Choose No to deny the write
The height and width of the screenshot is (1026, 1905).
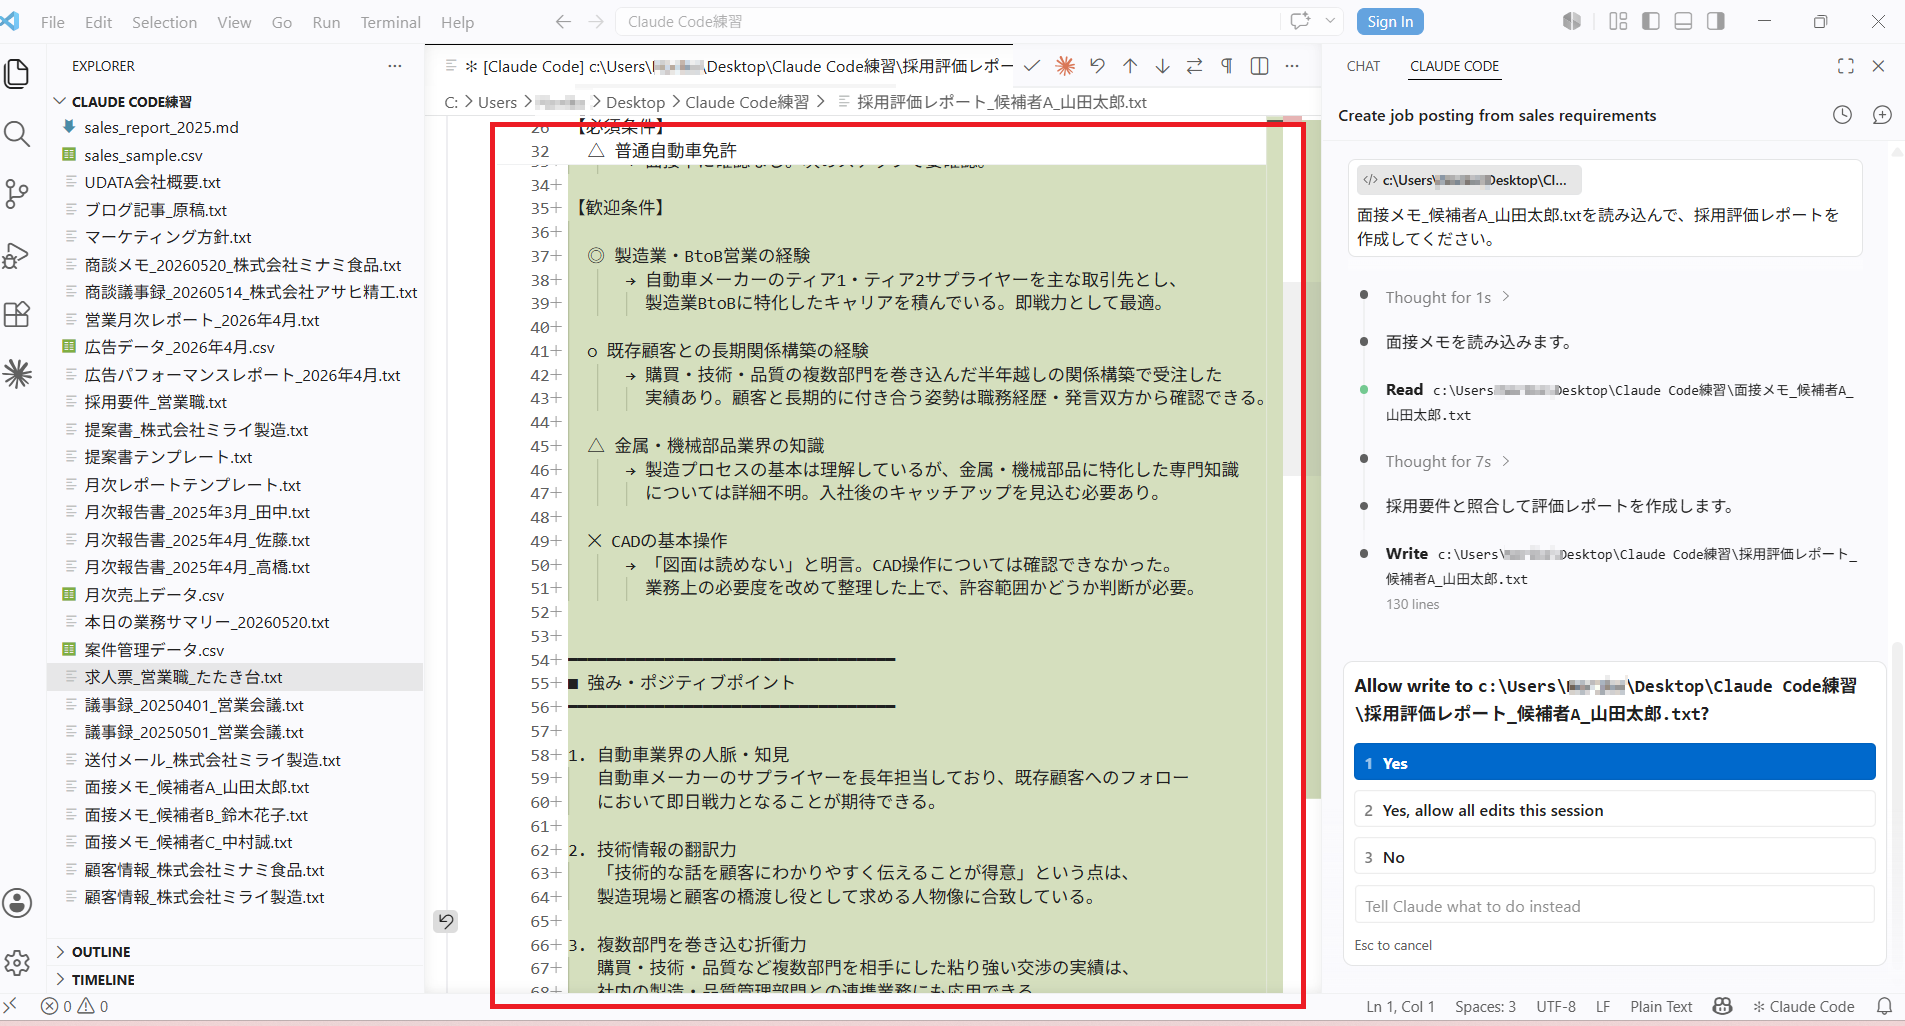pos(1614,857)
